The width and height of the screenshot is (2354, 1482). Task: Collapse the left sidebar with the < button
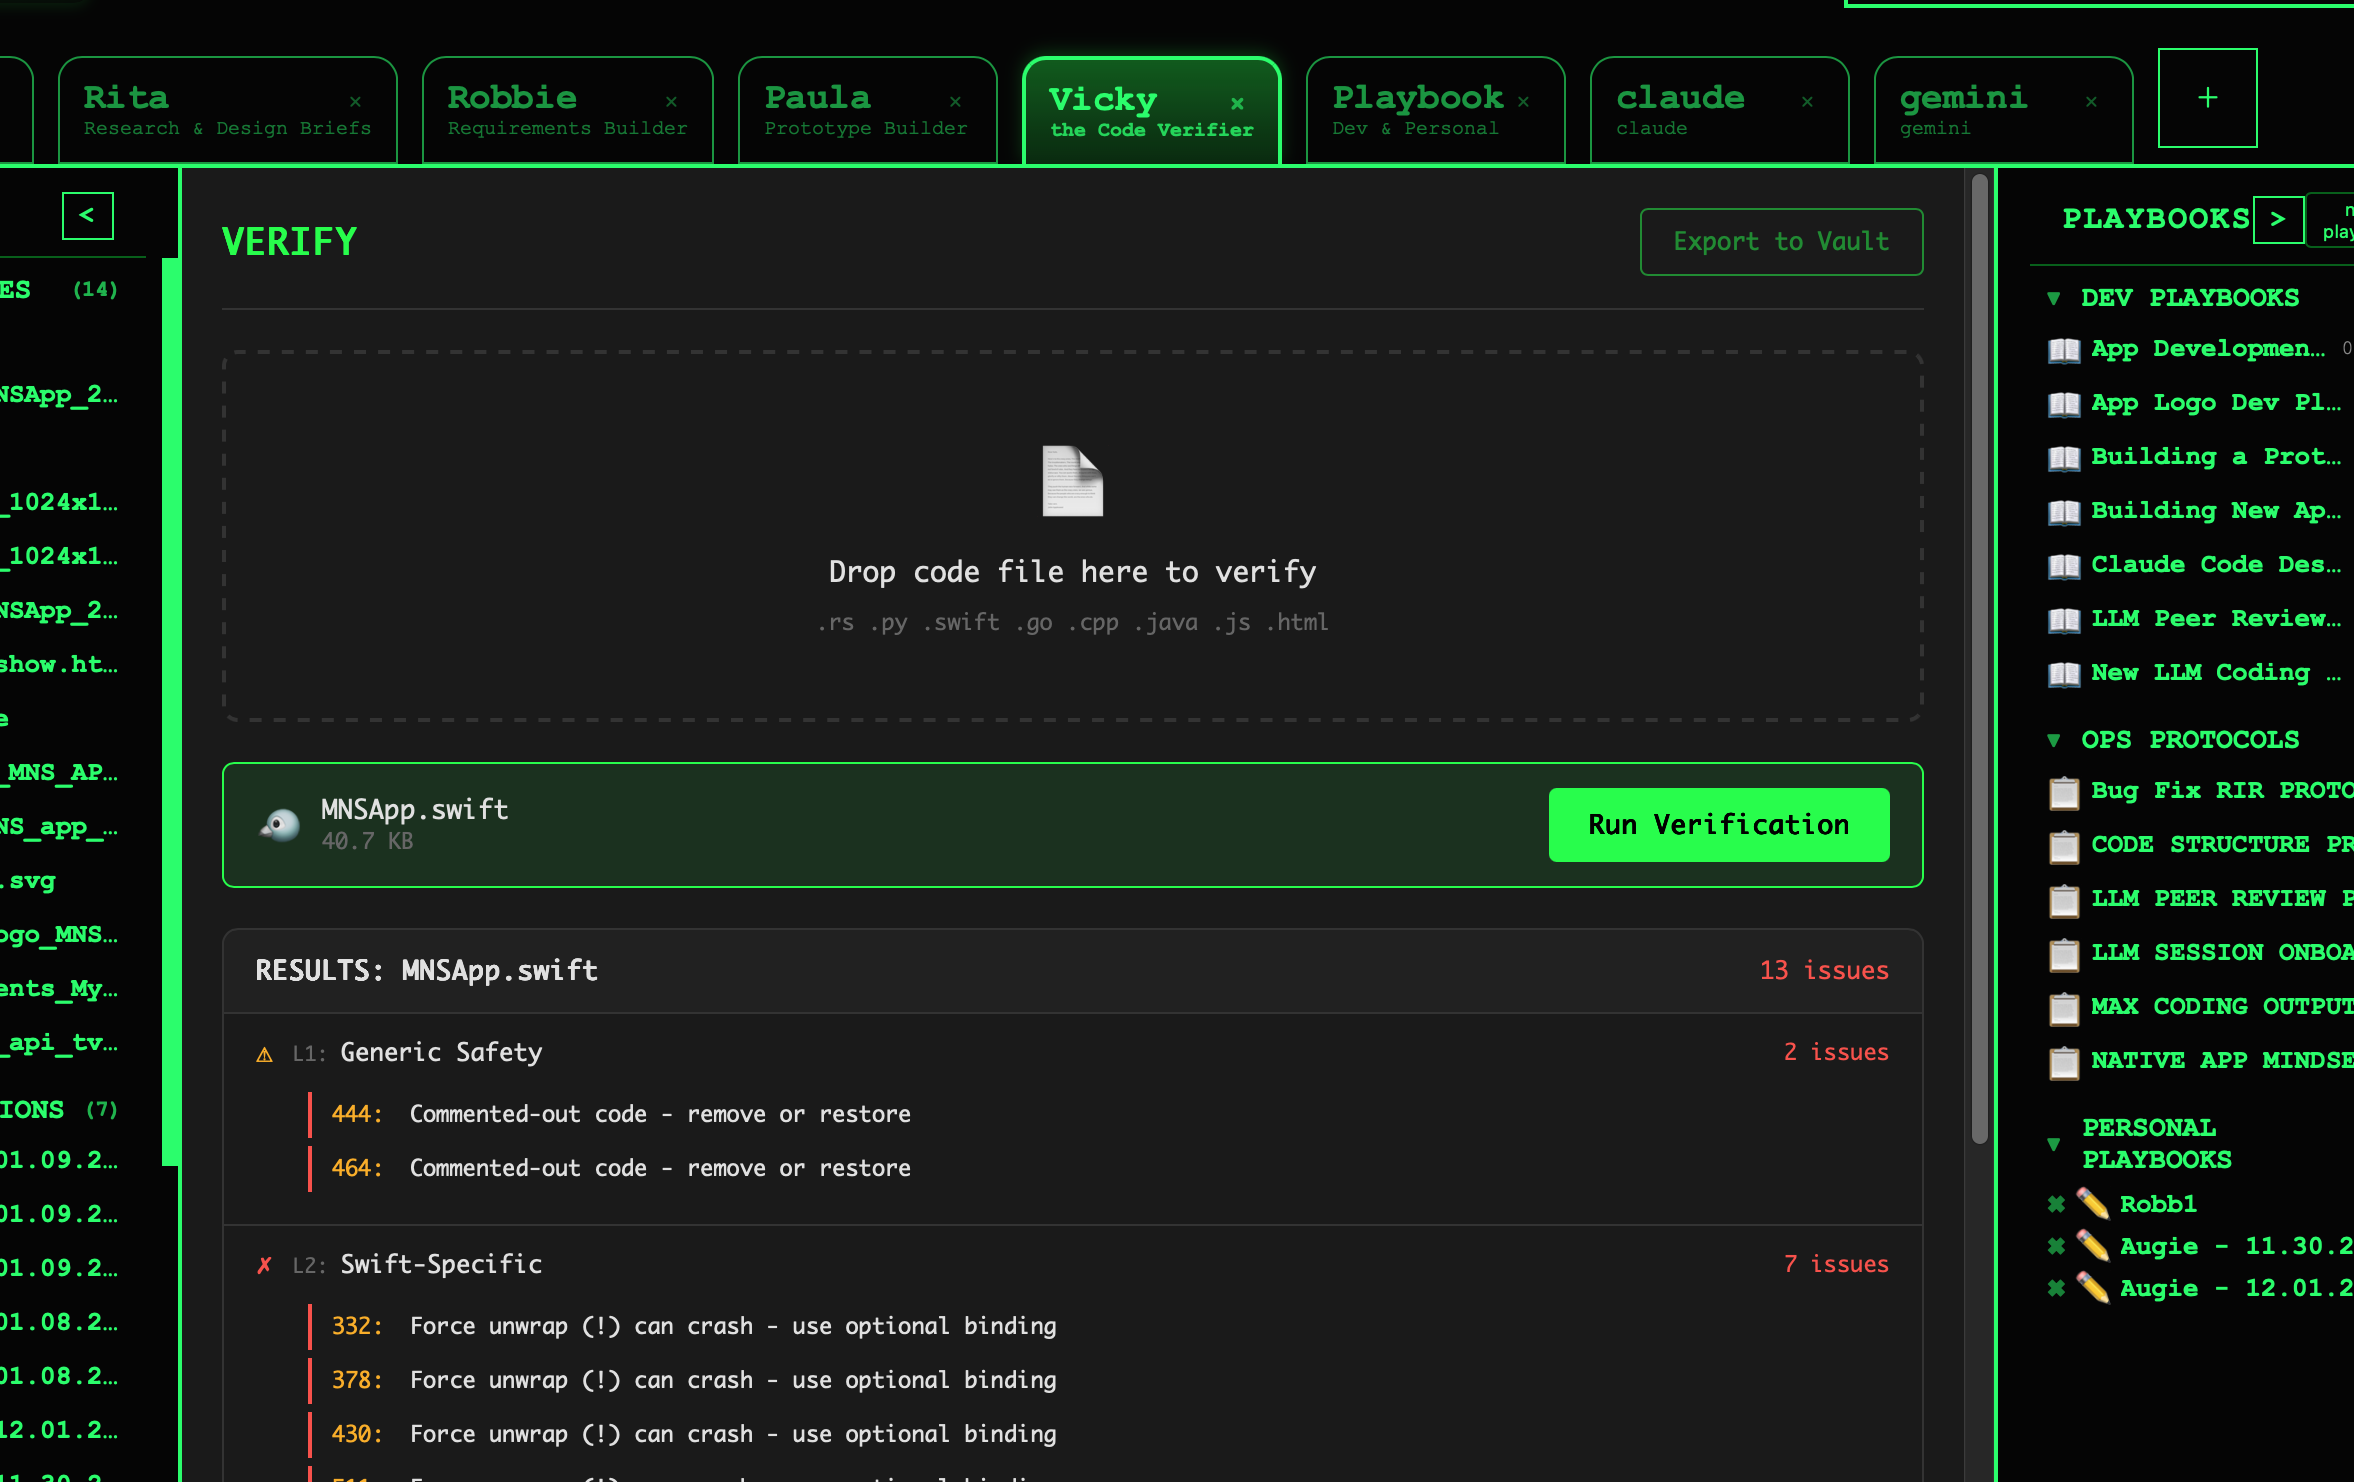pos(88,215)
